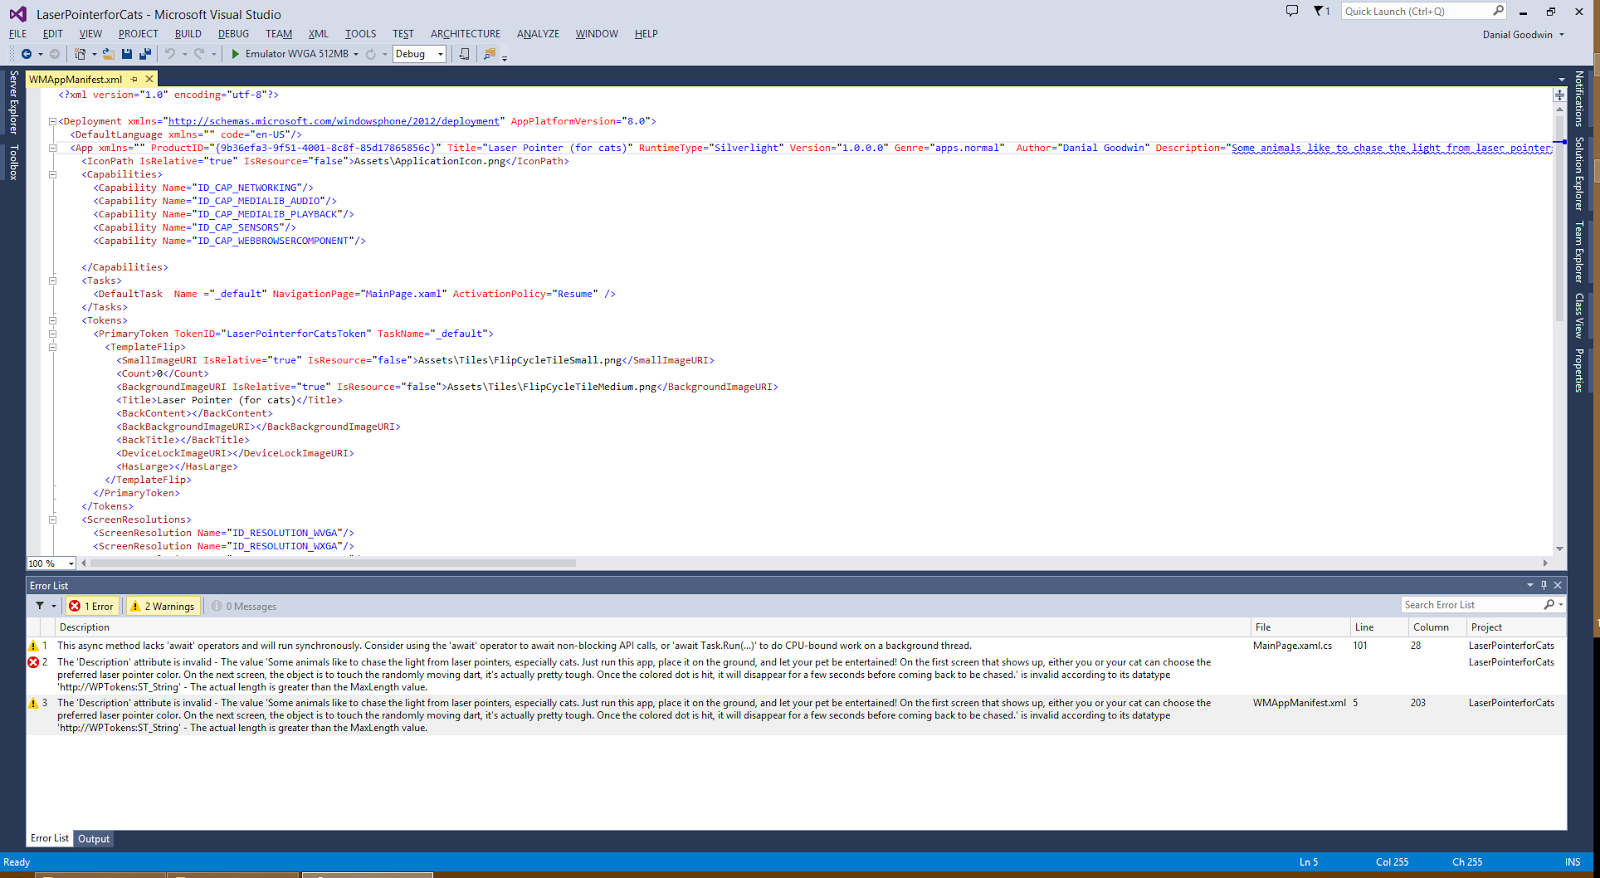1600x878 pixels.
Task: Open the Server Explorer side tab
Action: coord(14,102)
